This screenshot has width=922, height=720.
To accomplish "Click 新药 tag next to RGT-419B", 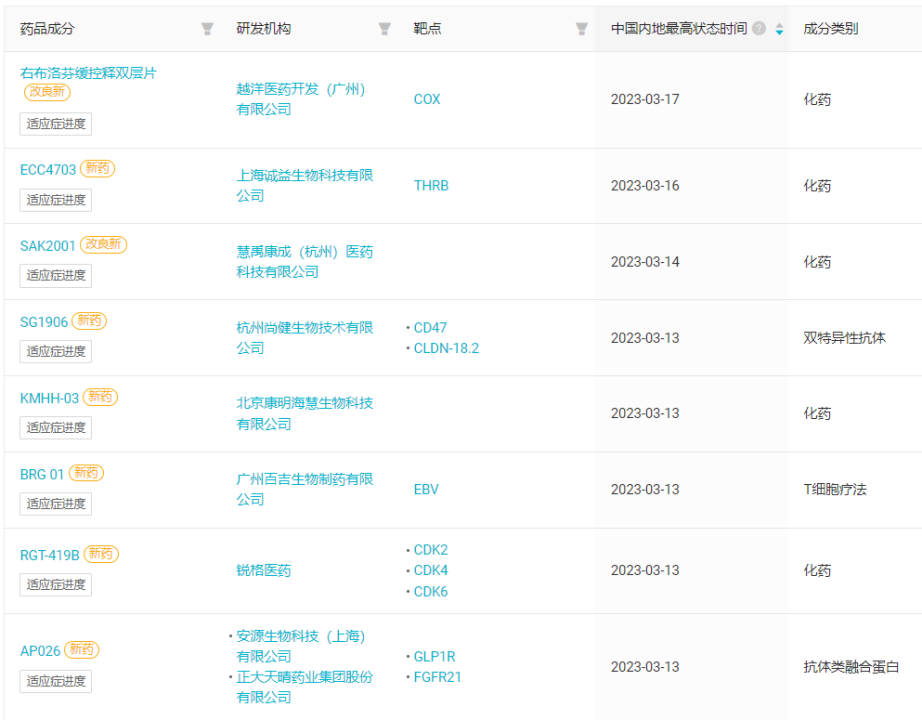I will [101, 554].
